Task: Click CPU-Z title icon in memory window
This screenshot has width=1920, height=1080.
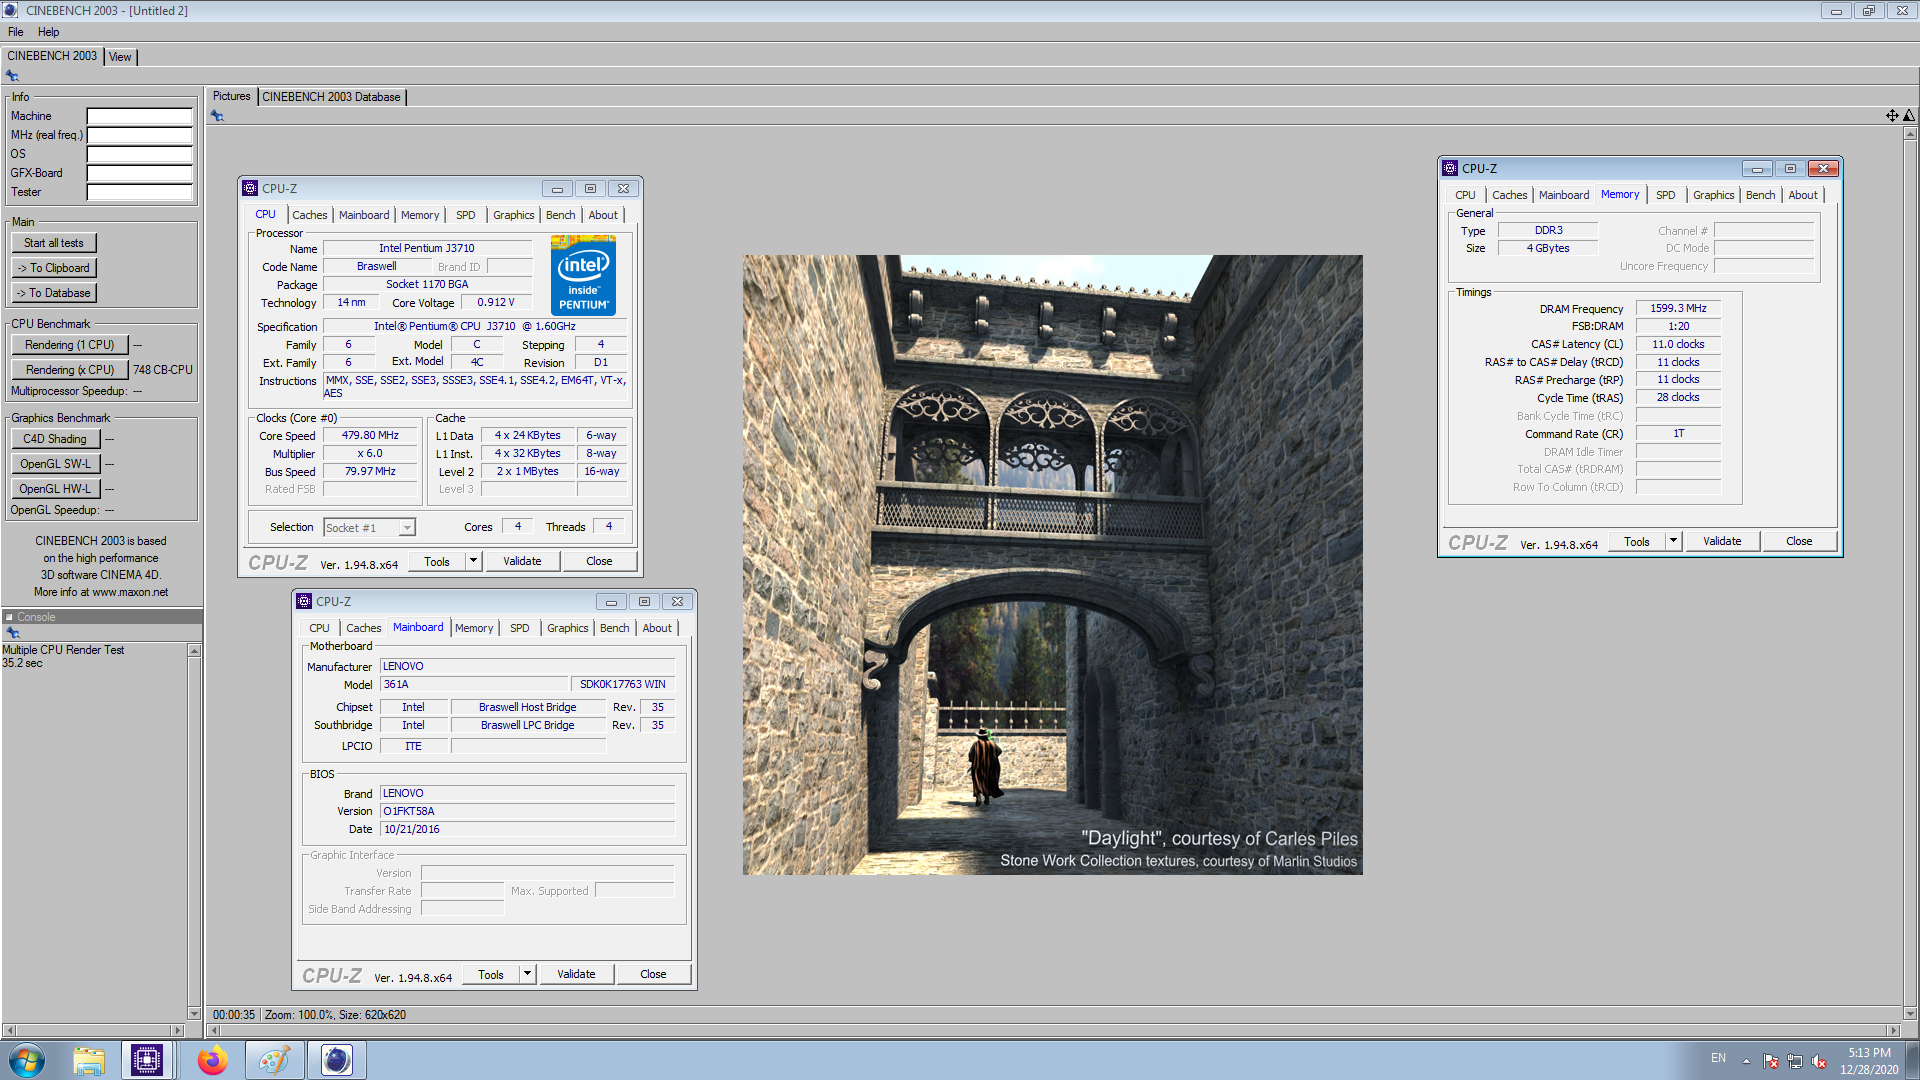Action: pos(1450,168)
